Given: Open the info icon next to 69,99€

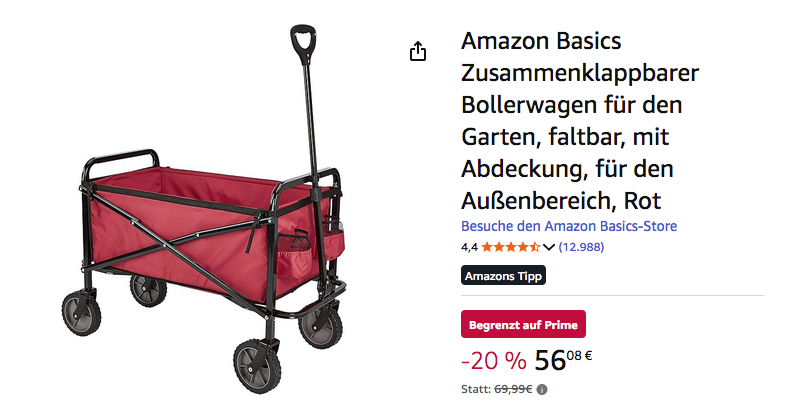Looking at the screenshot, I should pyautogui.click(x=542, y=389).
